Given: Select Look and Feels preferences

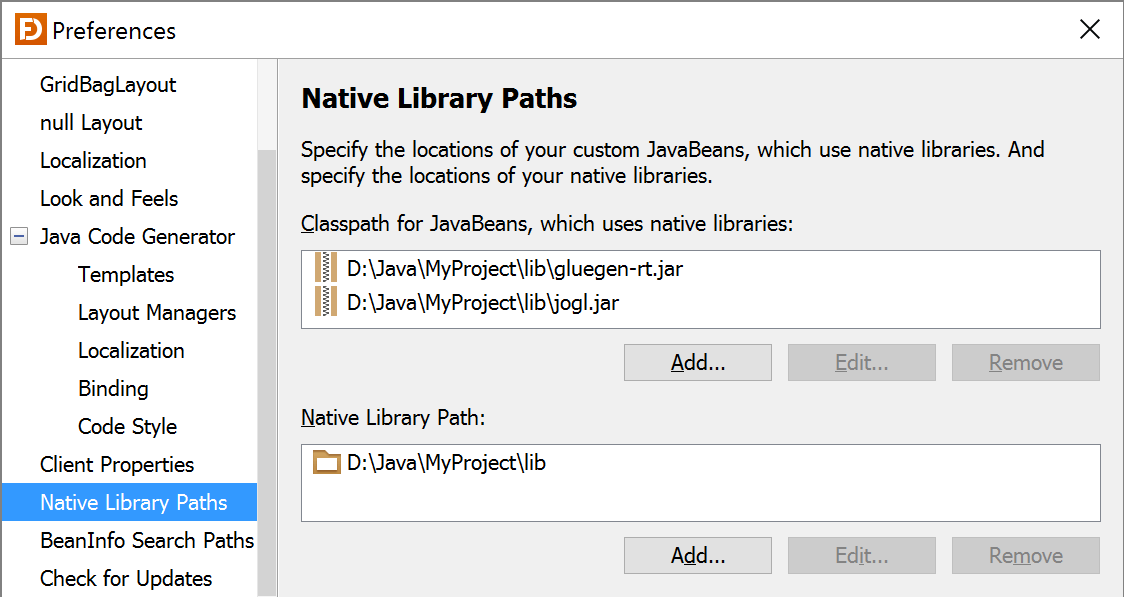Looking at the screenshot, I should [108, 198].
